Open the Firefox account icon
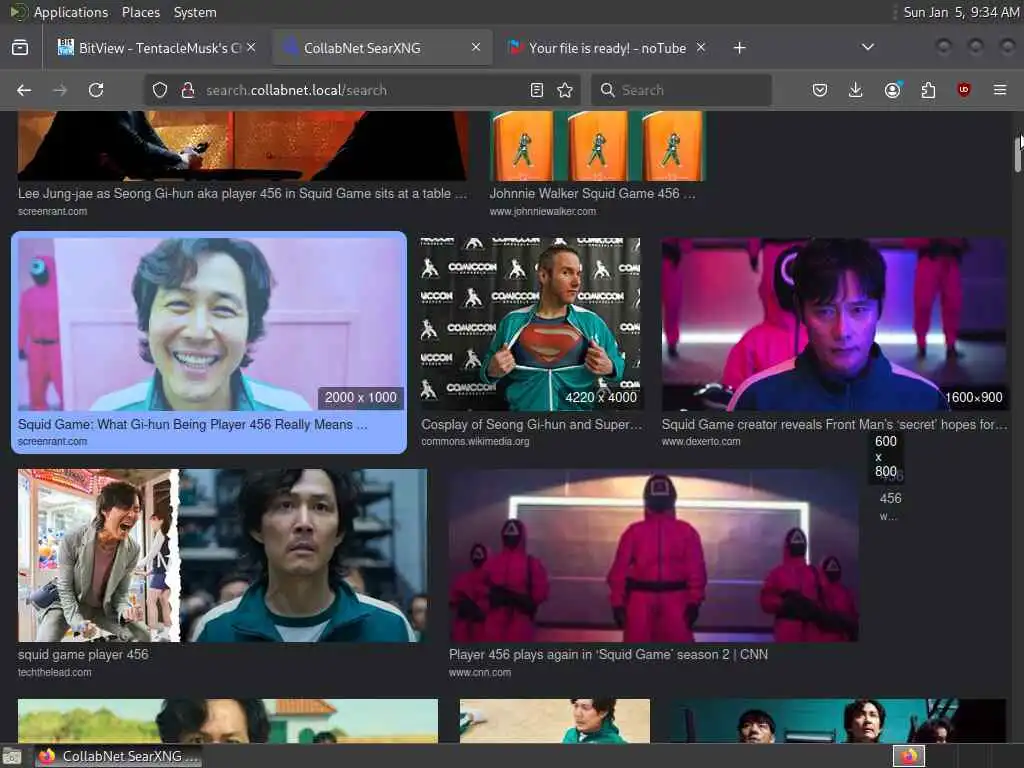1024x768 pixels. click(893, 90)
